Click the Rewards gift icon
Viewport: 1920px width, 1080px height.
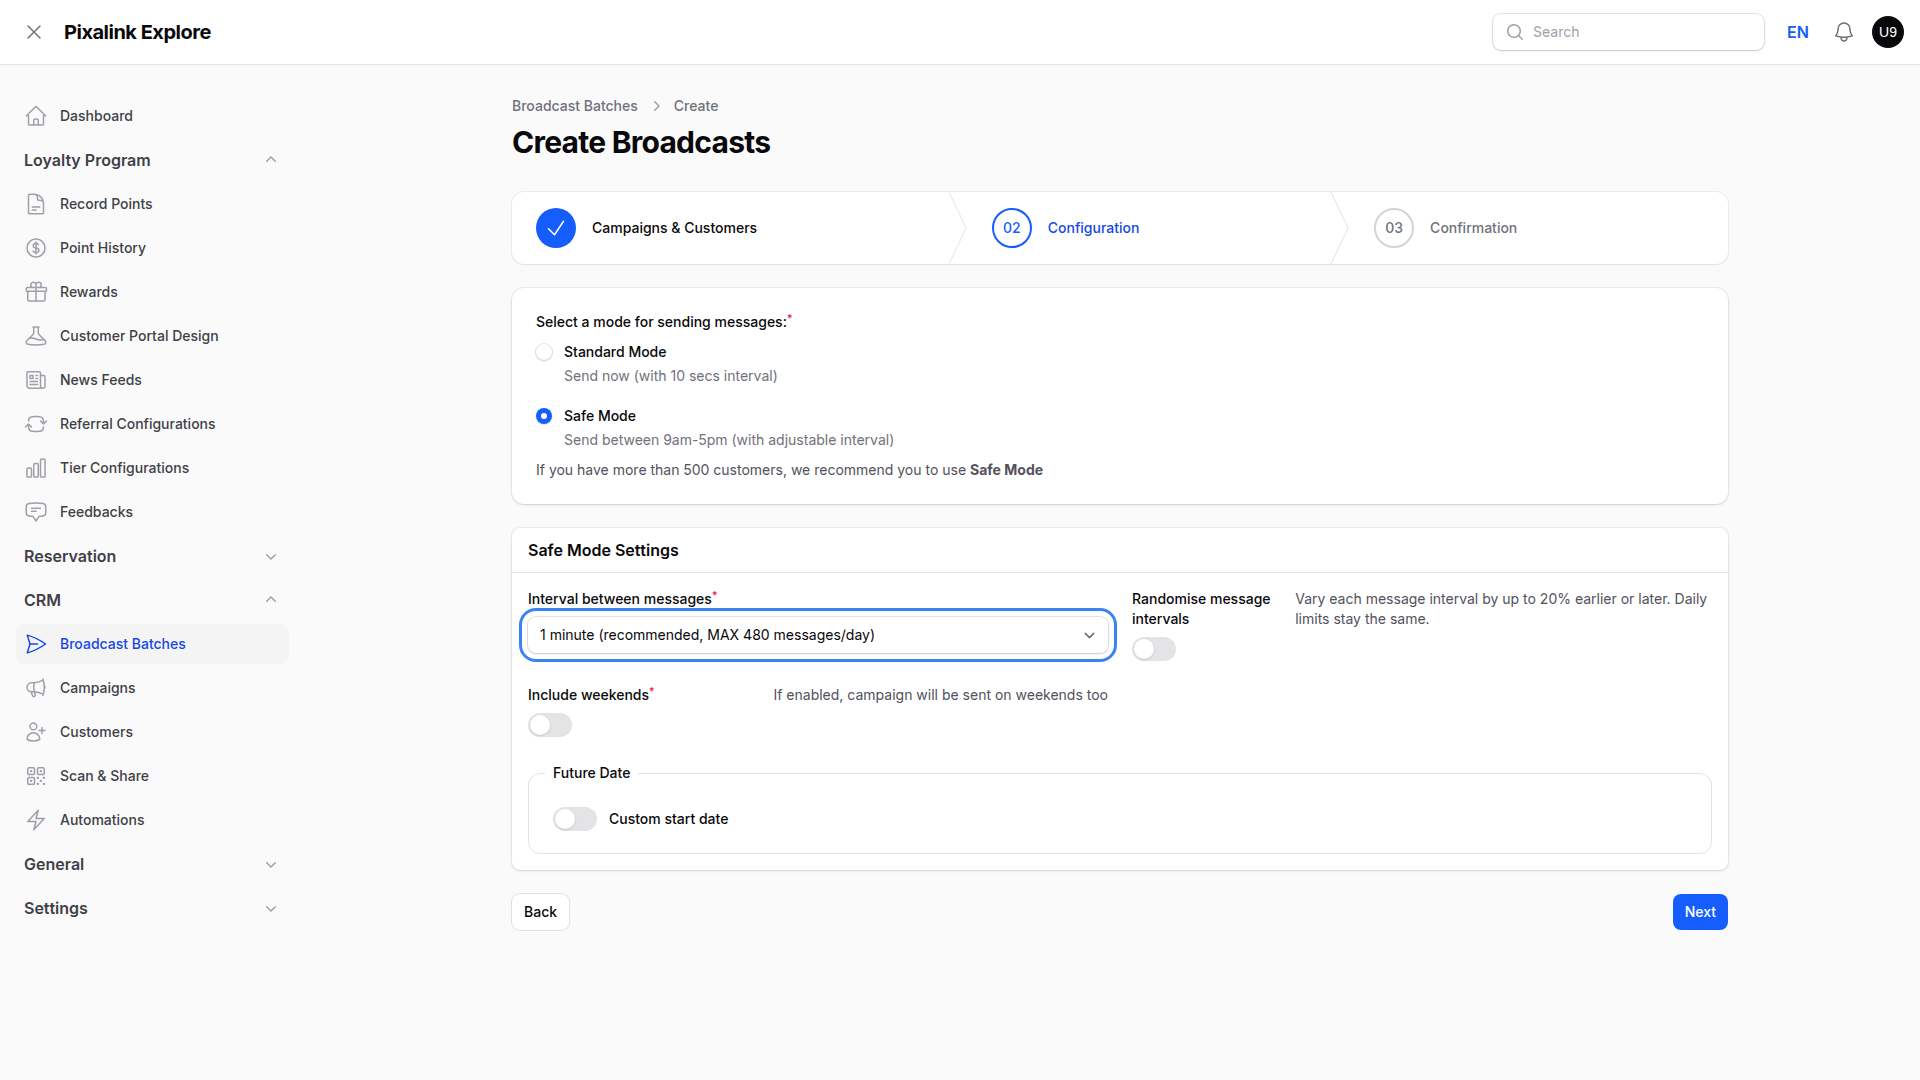coord(36,292)
